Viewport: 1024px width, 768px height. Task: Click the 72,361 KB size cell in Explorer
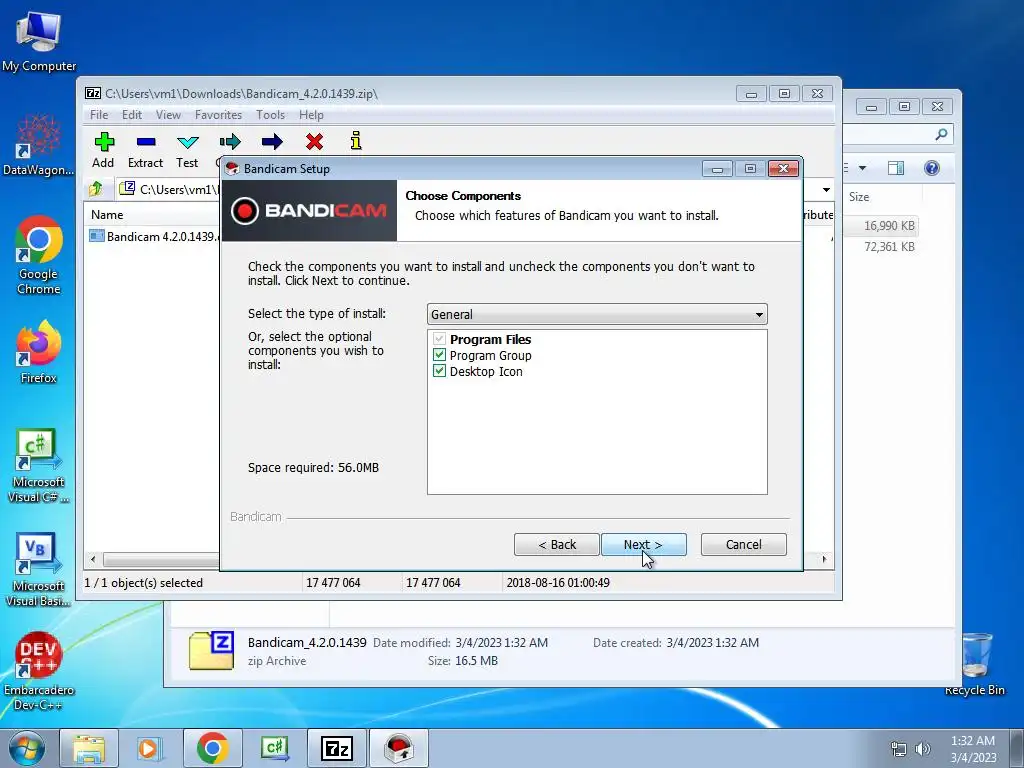tap(889, 247)
